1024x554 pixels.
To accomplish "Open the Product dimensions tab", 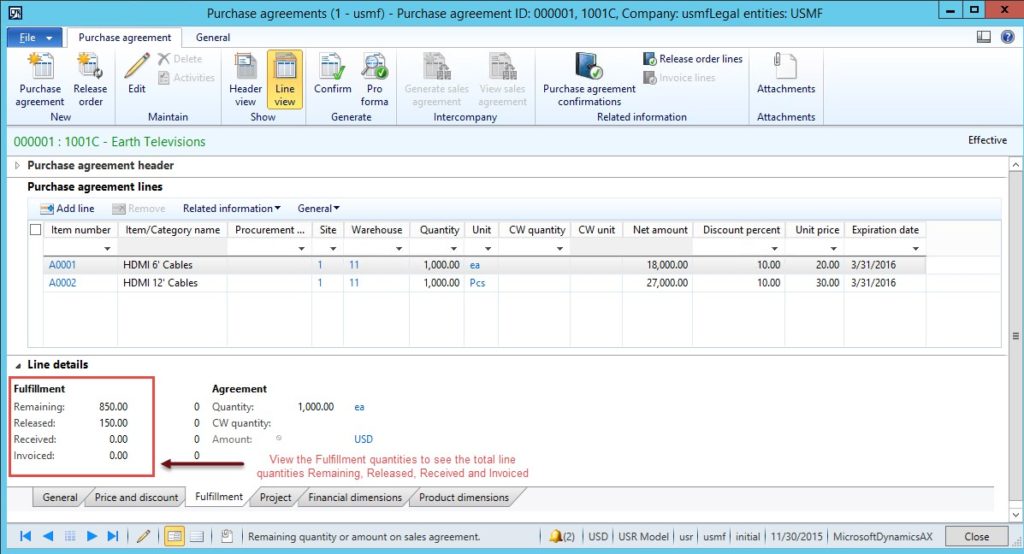I will coord(464,497).
